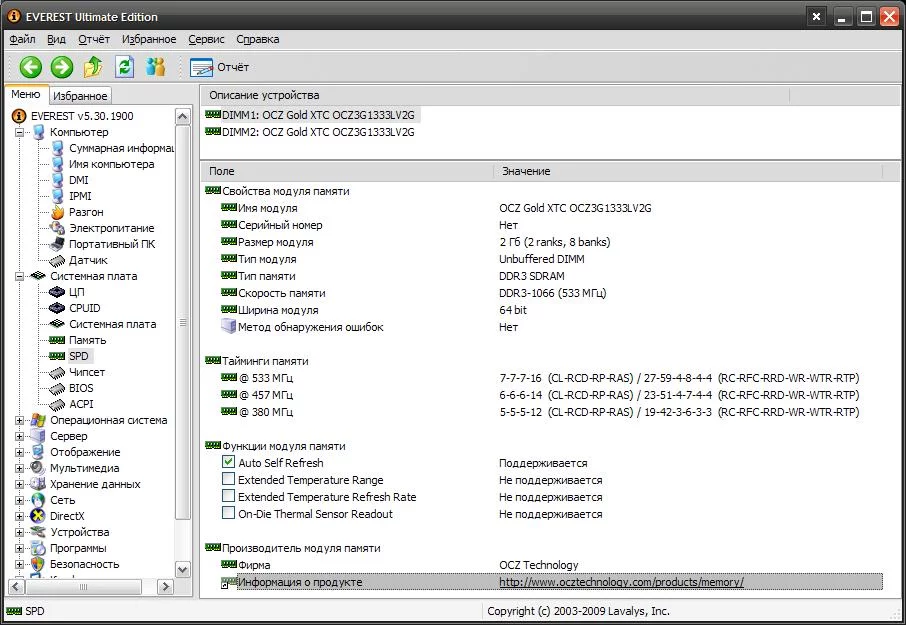Open the ocztechnology.com product link
The width and height of the screenshot is (906, 625).
621,582
